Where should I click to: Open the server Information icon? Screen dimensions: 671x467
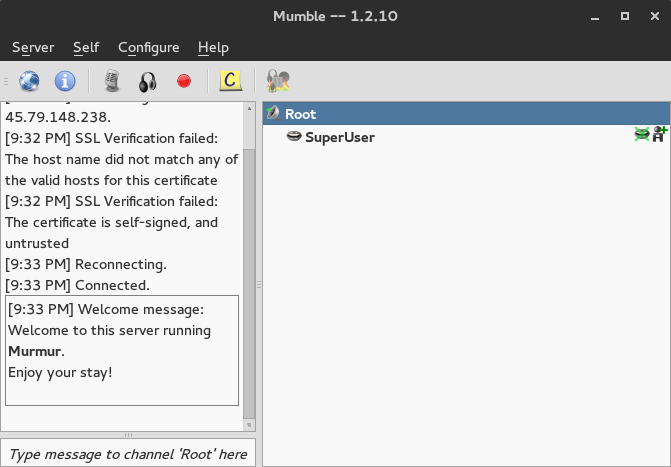point(65,81)
